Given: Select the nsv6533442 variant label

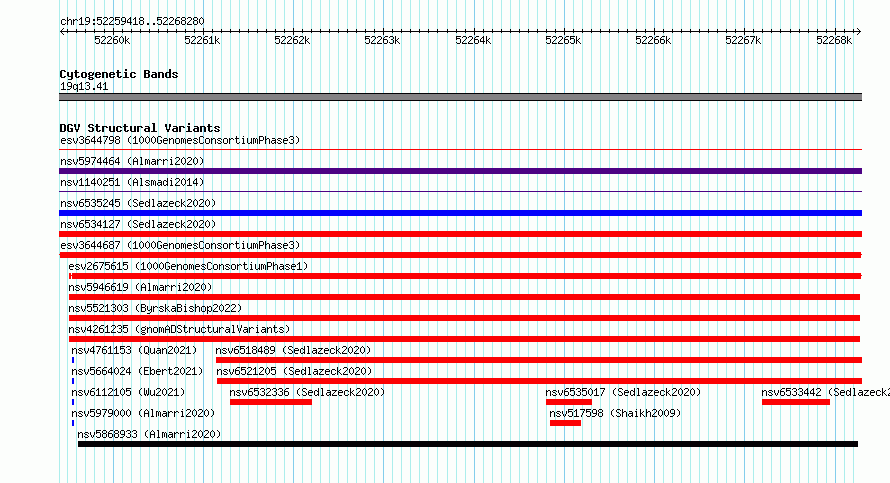Looking at the screenshot, I should (825, 392).
